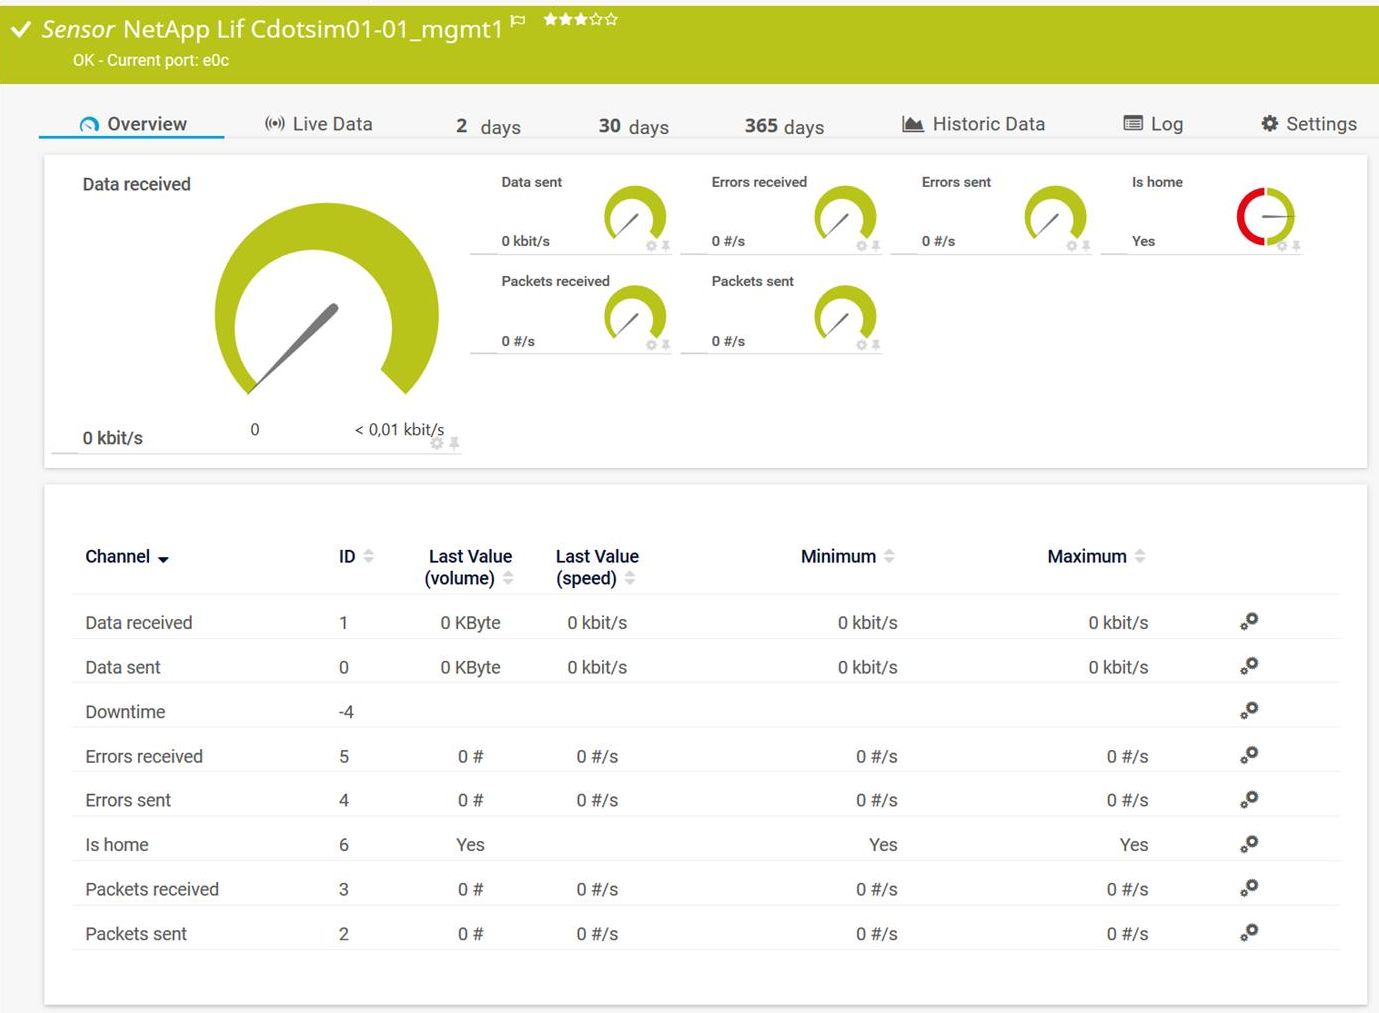Open settings gear next to Is home channel
Image resolution: width=1379 pixels, height=1013 pixels.
click(x=1247, y=843)
